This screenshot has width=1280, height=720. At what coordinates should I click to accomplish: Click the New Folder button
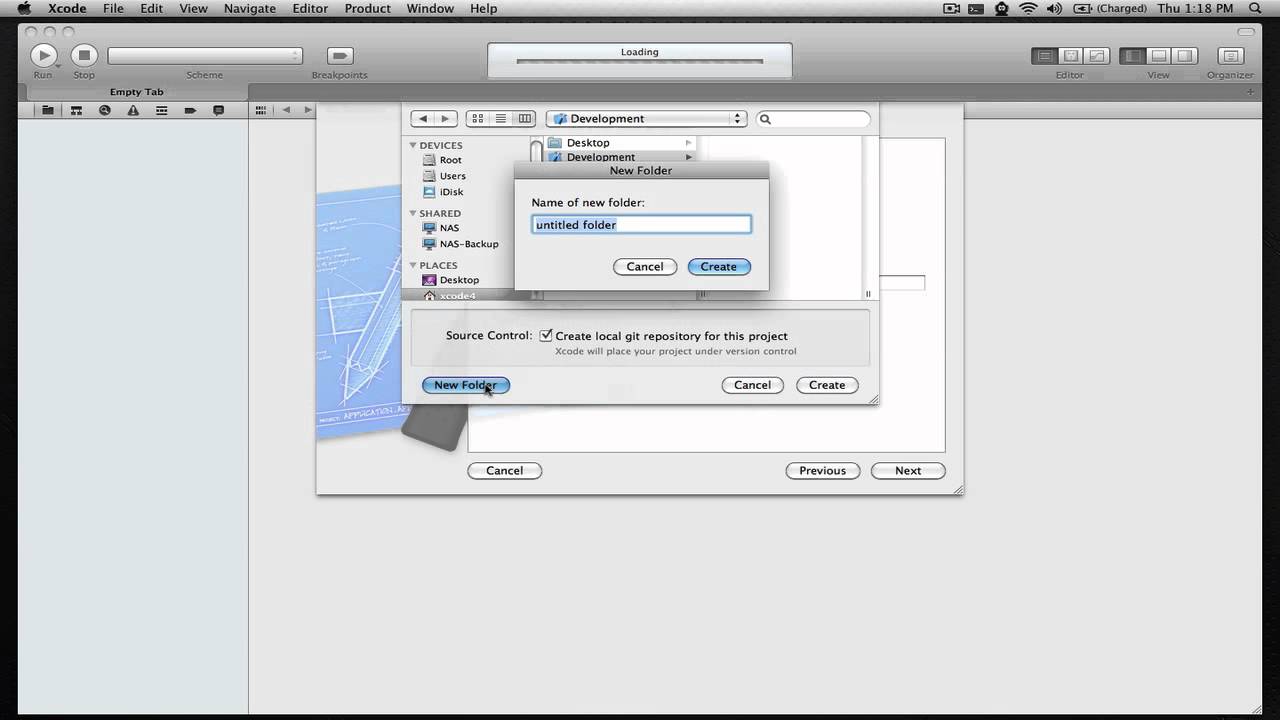[x=466, y=385]
